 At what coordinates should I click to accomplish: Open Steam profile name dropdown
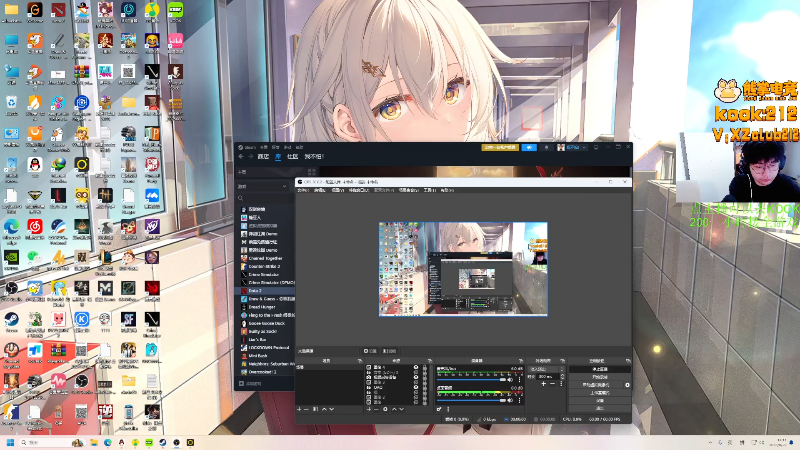pyautogui.click(x=576, y=147)
